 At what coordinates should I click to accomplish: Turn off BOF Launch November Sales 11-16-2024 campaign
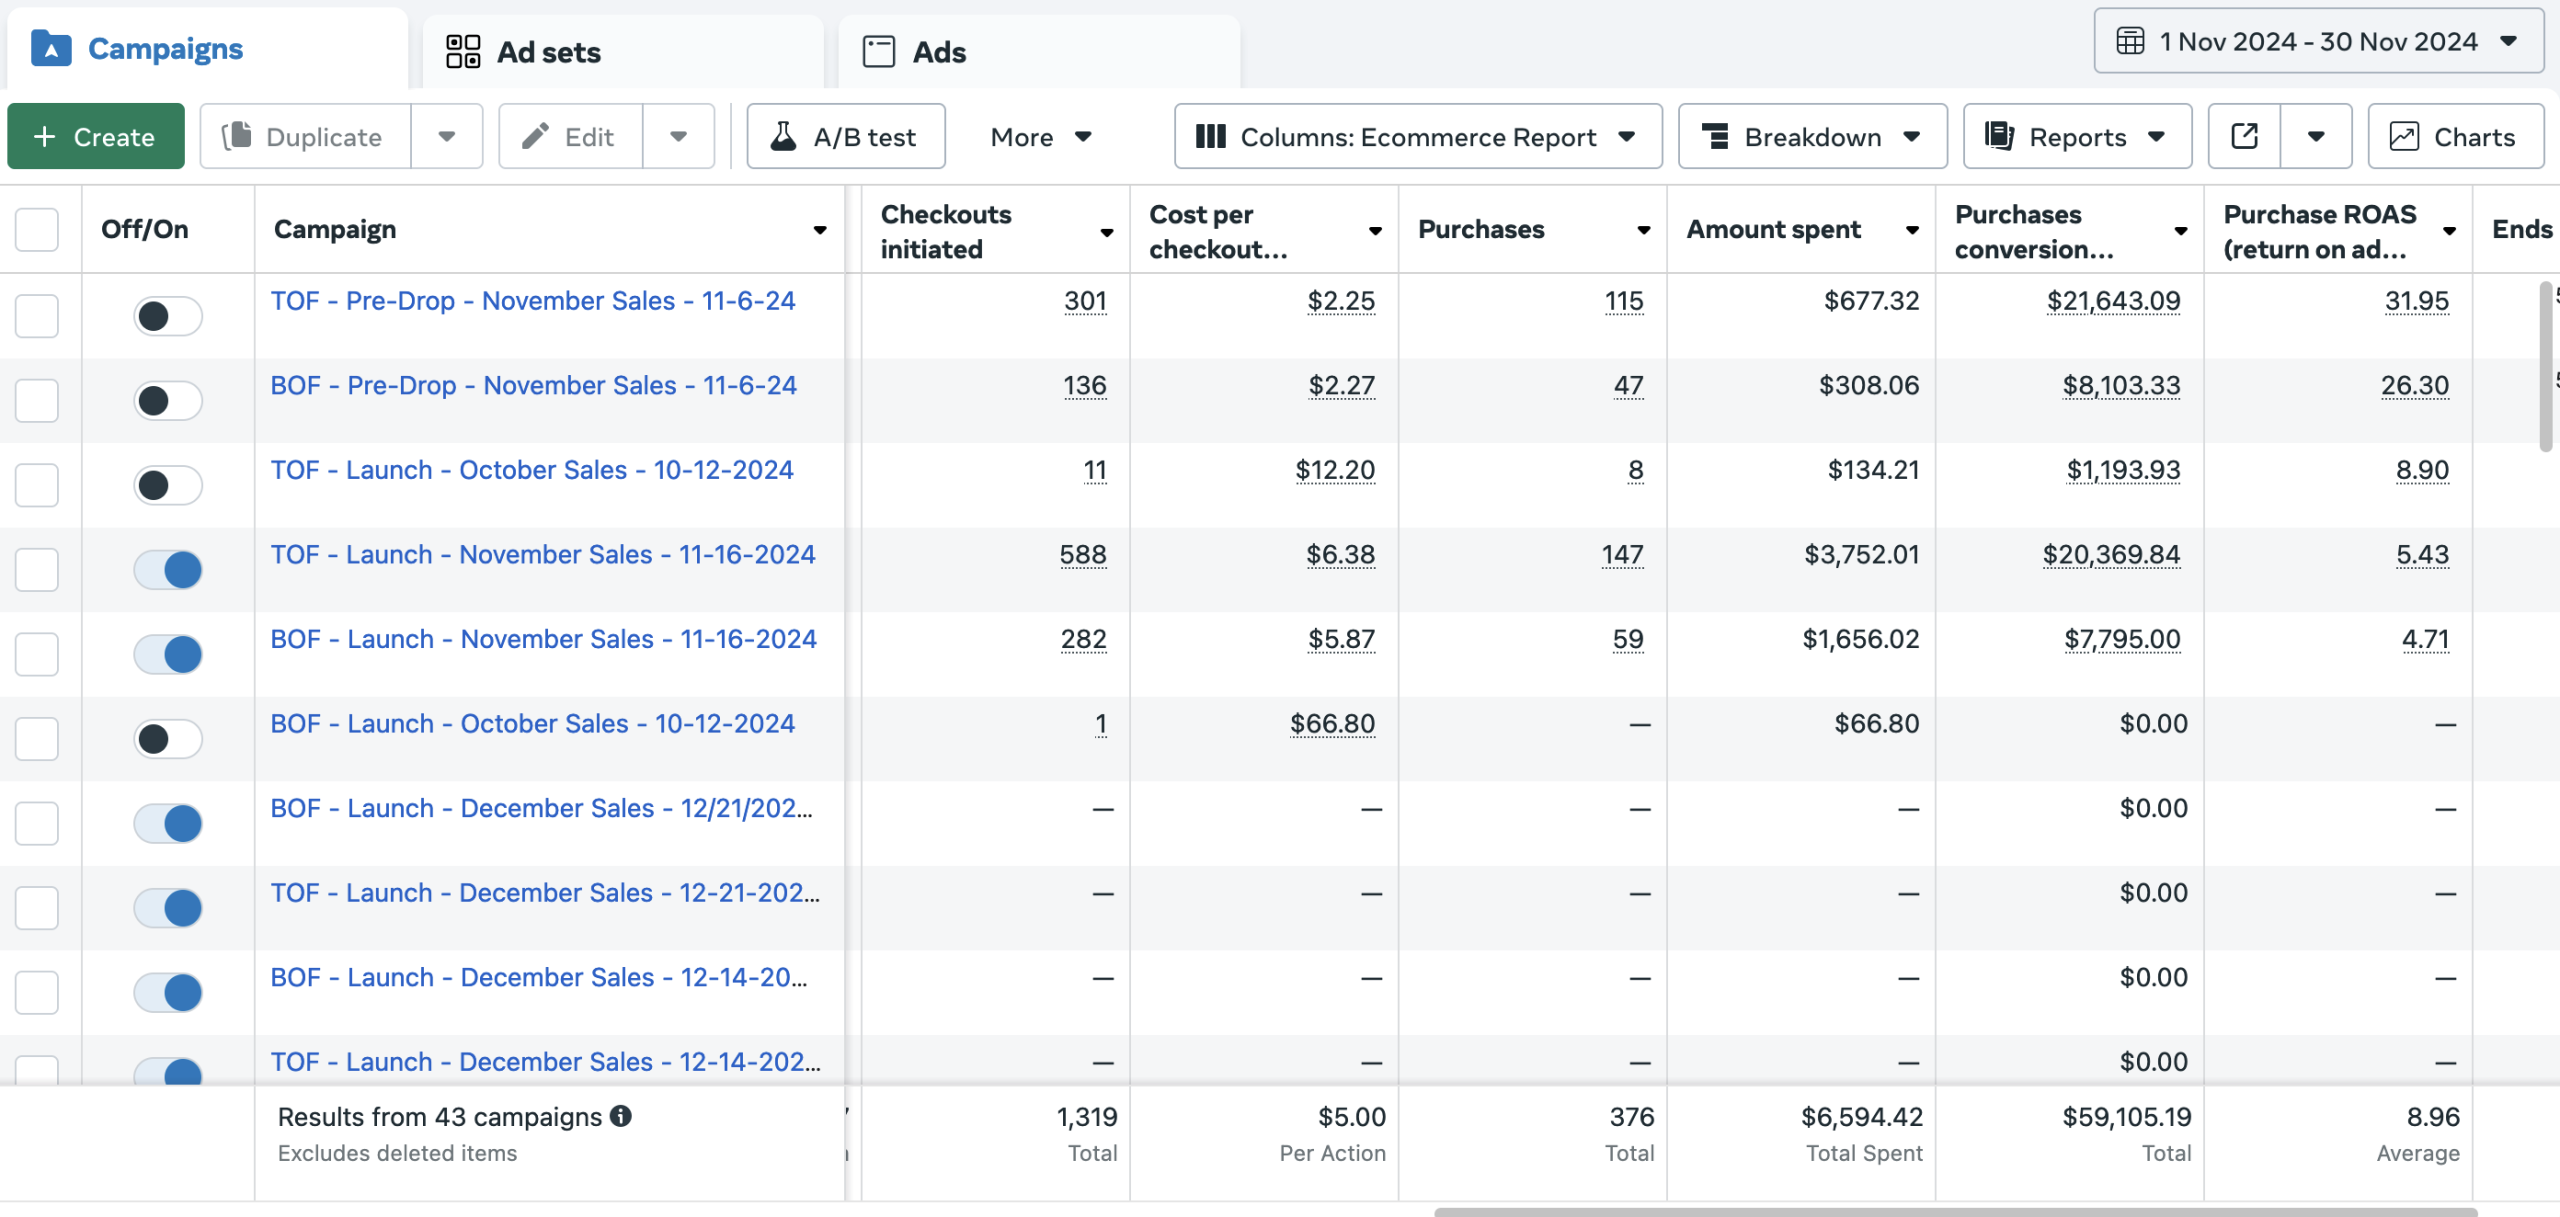[167, 655]
